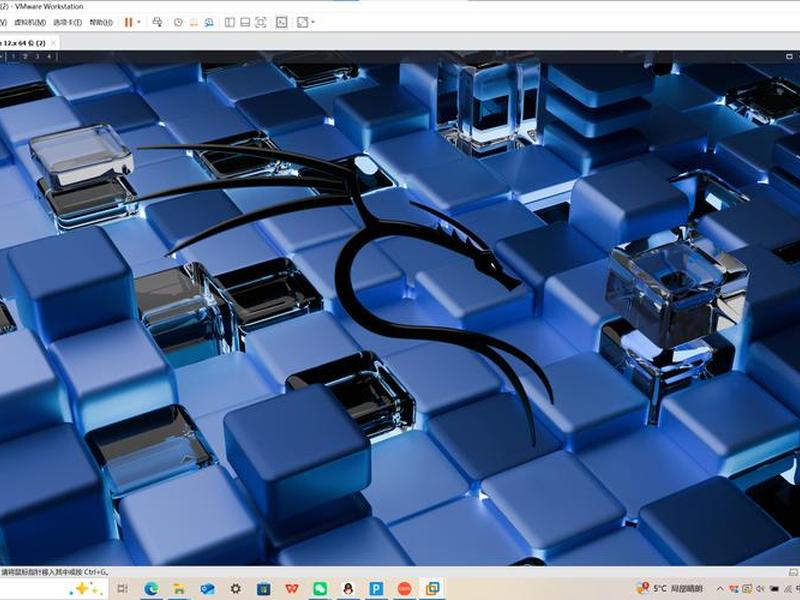This screenshot has width=800, height=600.
Task: Open the red round app taskbar icon
Action: 405,589
